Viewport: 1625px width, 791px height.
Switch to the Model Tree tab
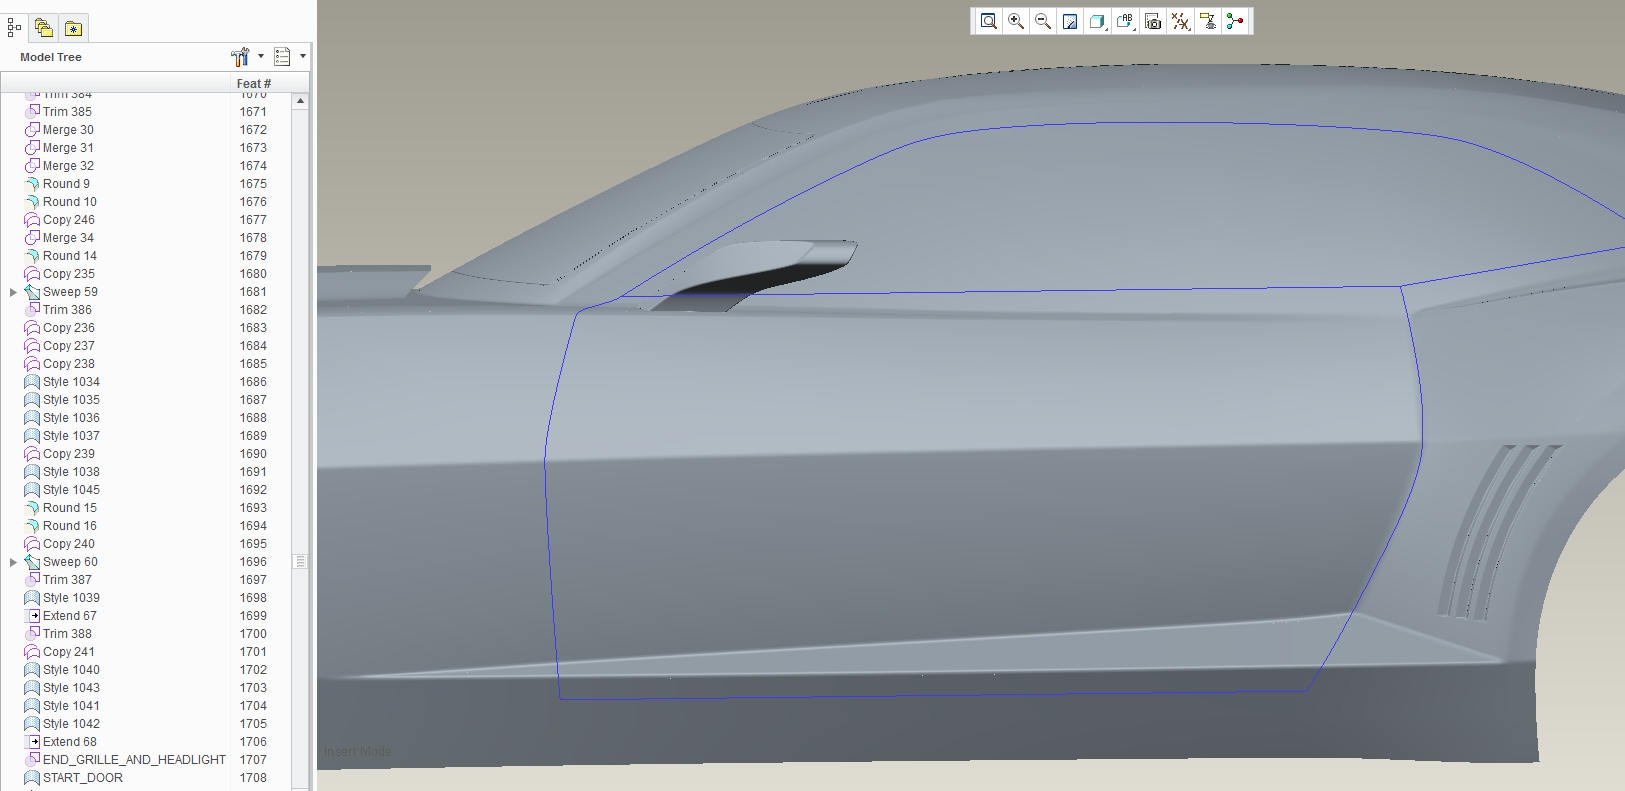[x=14, y=28]
